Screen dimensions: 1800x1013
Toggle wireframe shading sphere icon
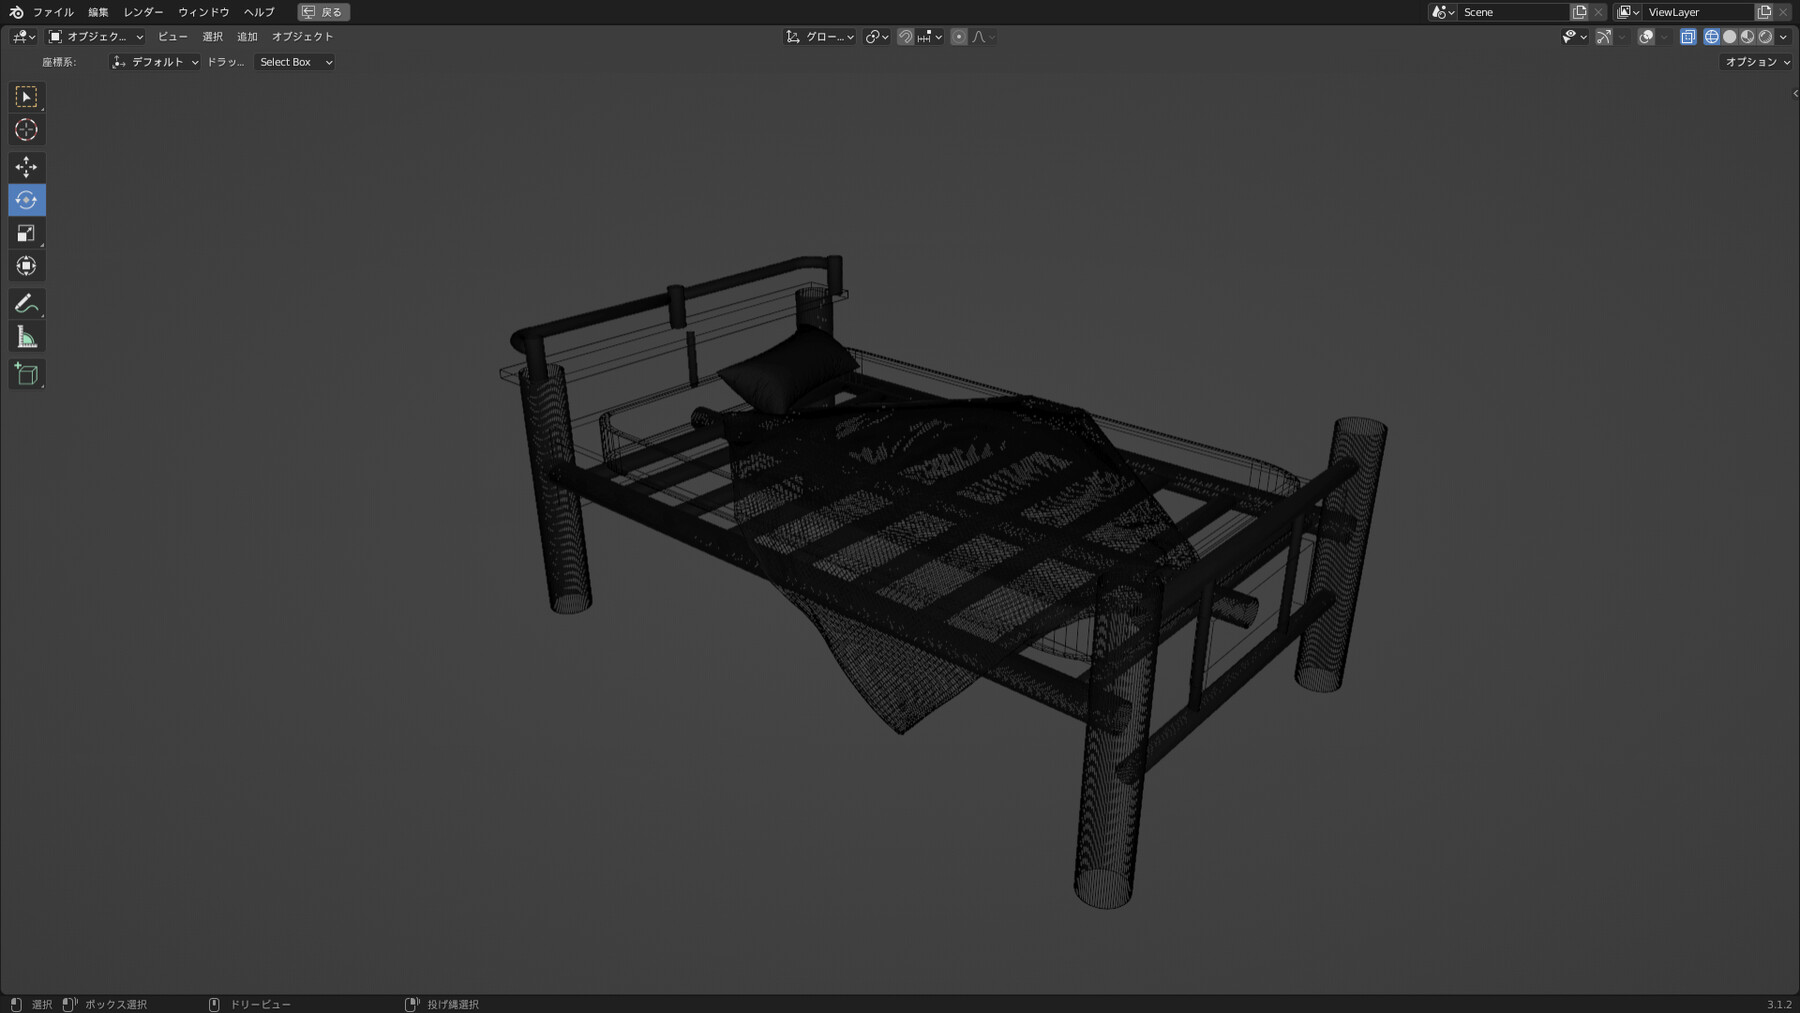coord(1713,36)
